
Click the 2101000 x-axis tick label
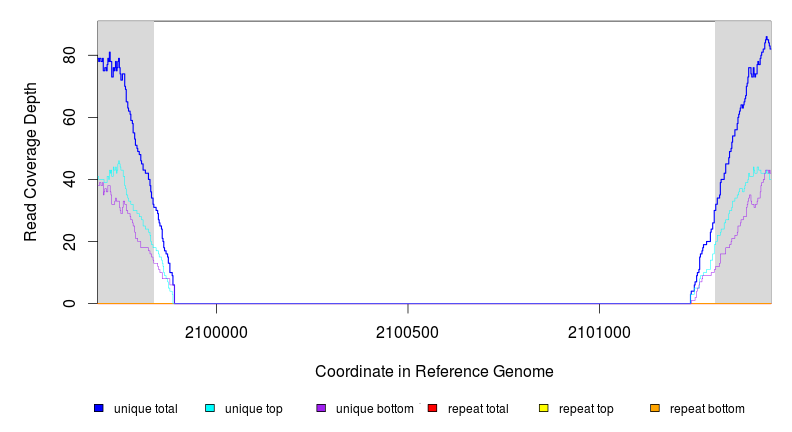(x=599, y=332)
